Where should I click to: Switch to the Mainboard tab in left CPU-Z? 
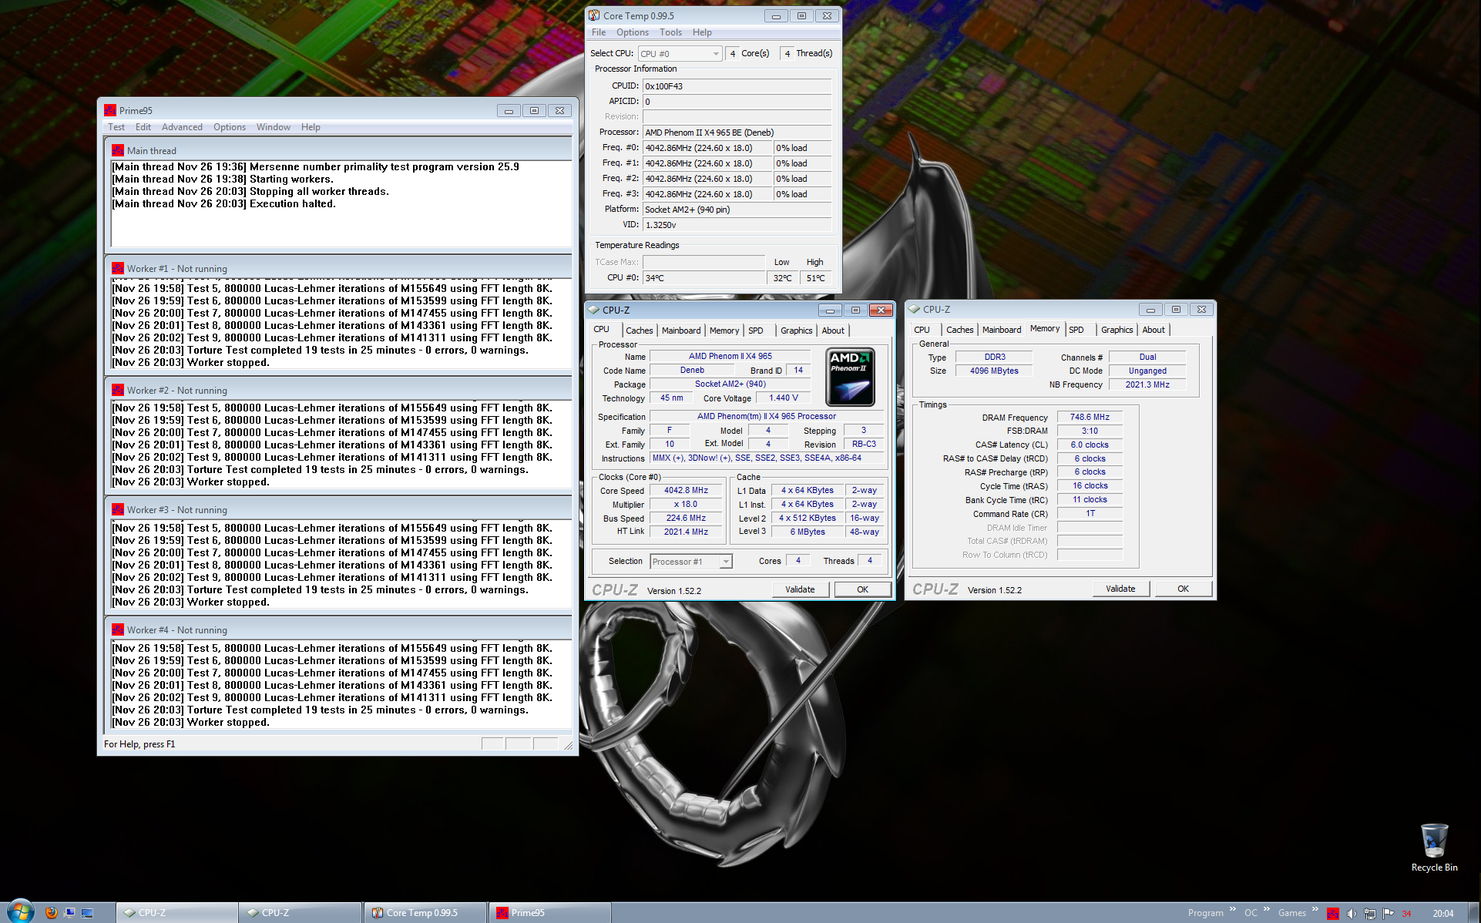click(x=681, y=331)
